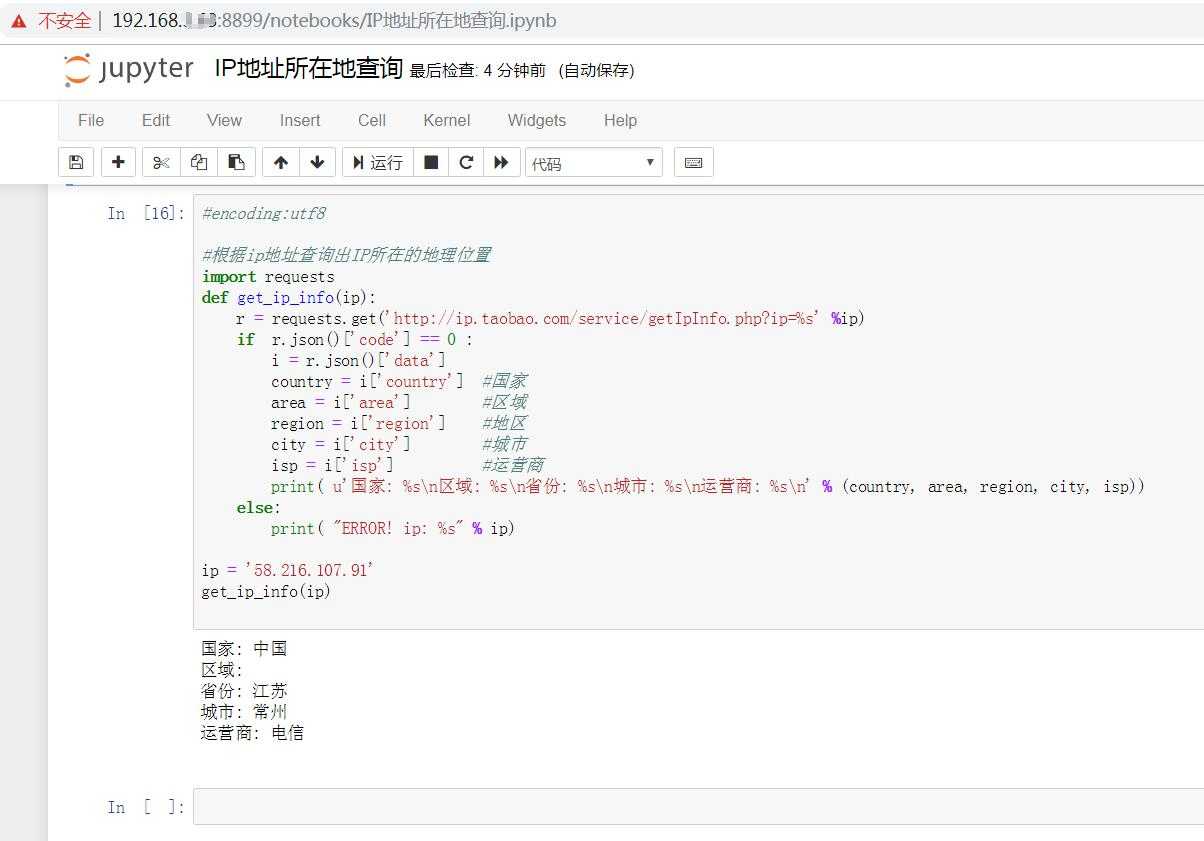Click the browser address bar URL
The height and width of the screenshot is (841, 1204).
pos(334,20)
